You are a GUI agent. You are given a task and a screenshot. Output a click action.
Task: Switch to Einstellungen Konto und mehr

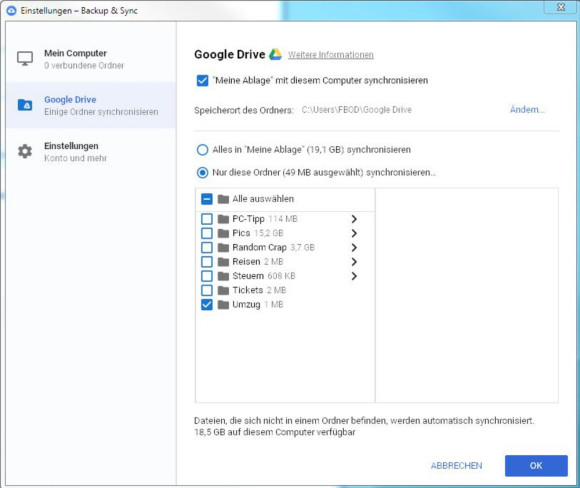point(91,152)
